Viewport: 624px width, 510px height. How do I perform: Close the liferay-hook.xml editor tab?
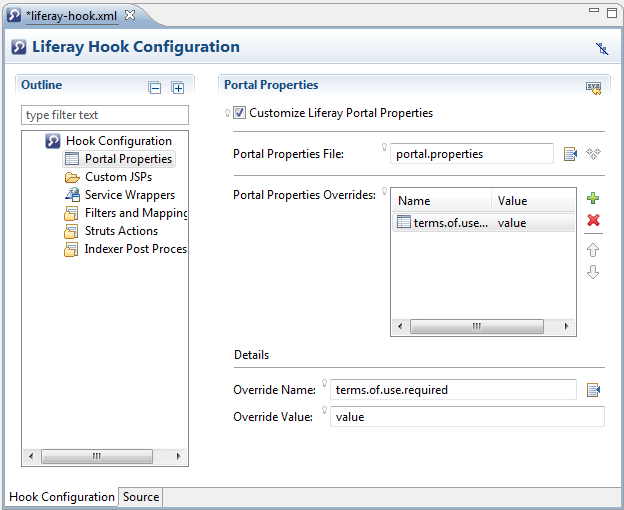coord(130,15)
